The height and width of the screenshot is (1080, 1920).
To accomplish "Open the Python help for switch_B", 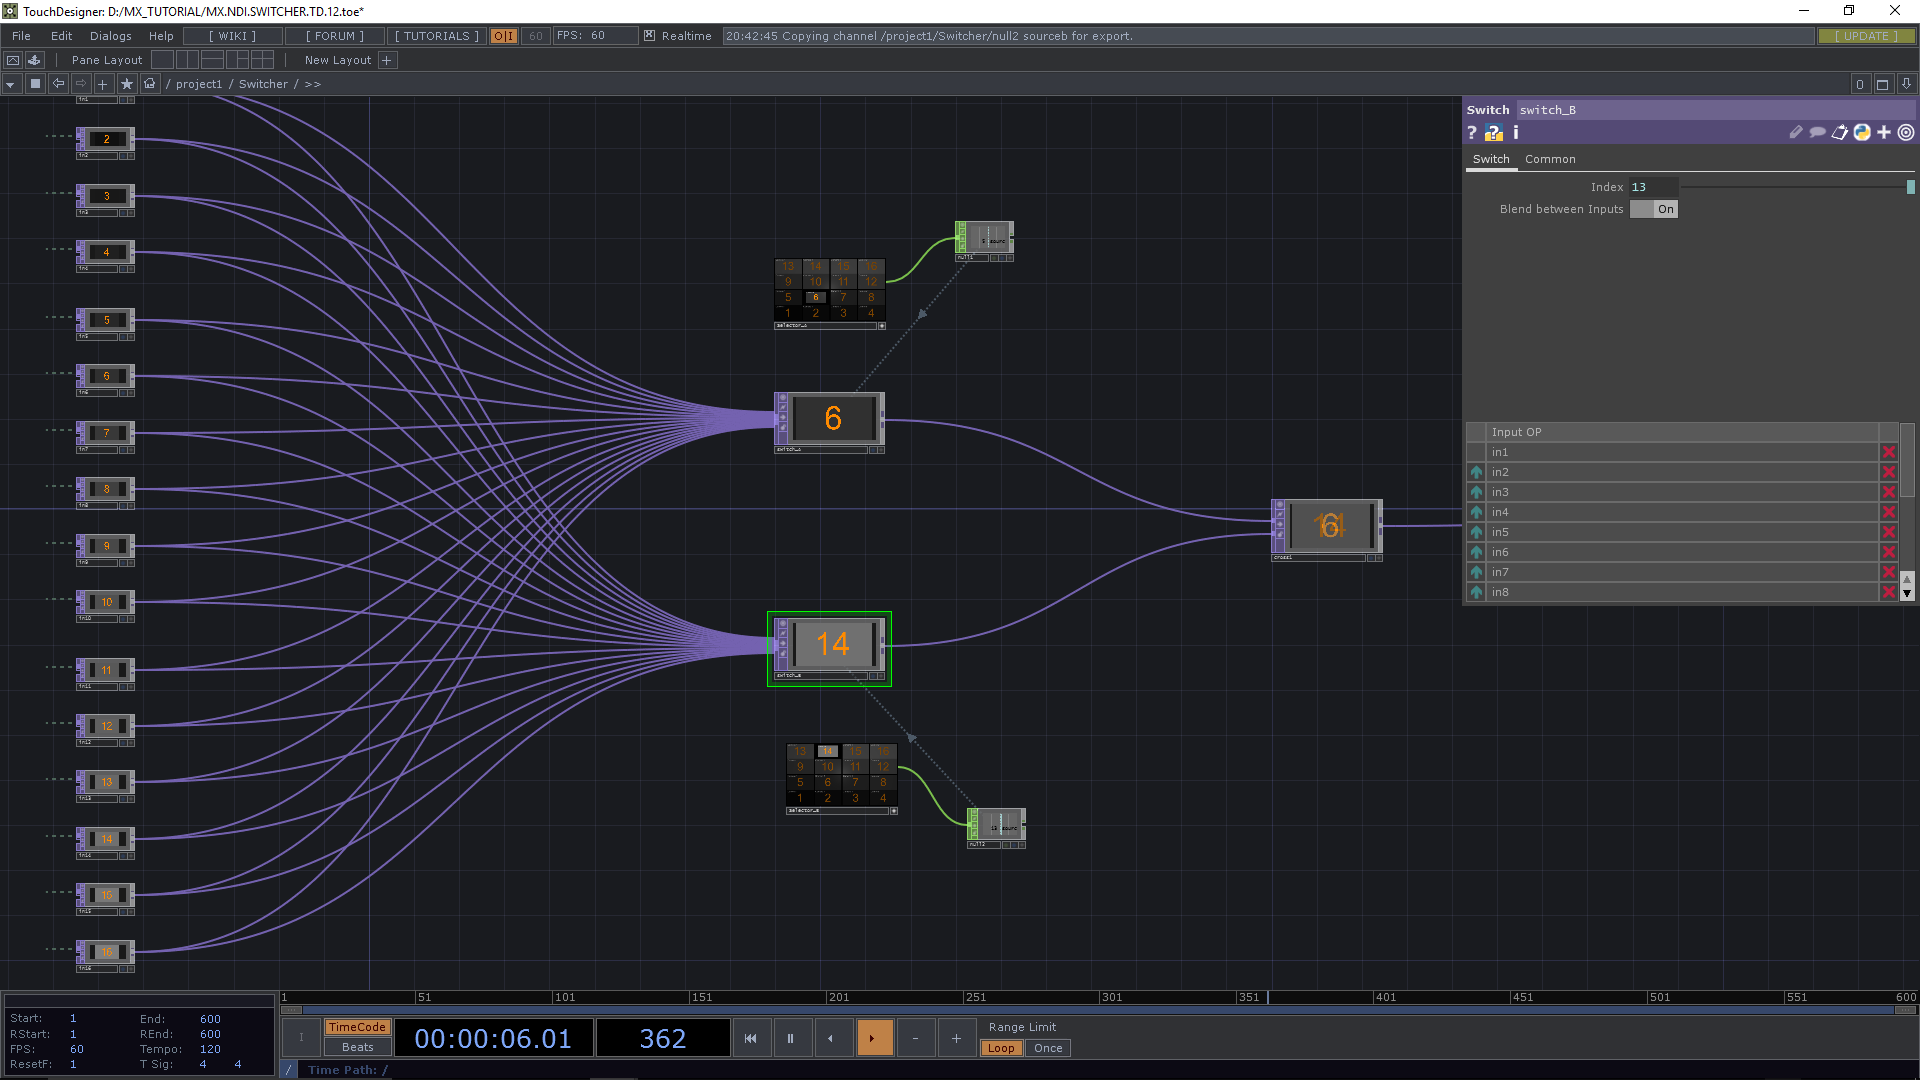I will 1495,133.
